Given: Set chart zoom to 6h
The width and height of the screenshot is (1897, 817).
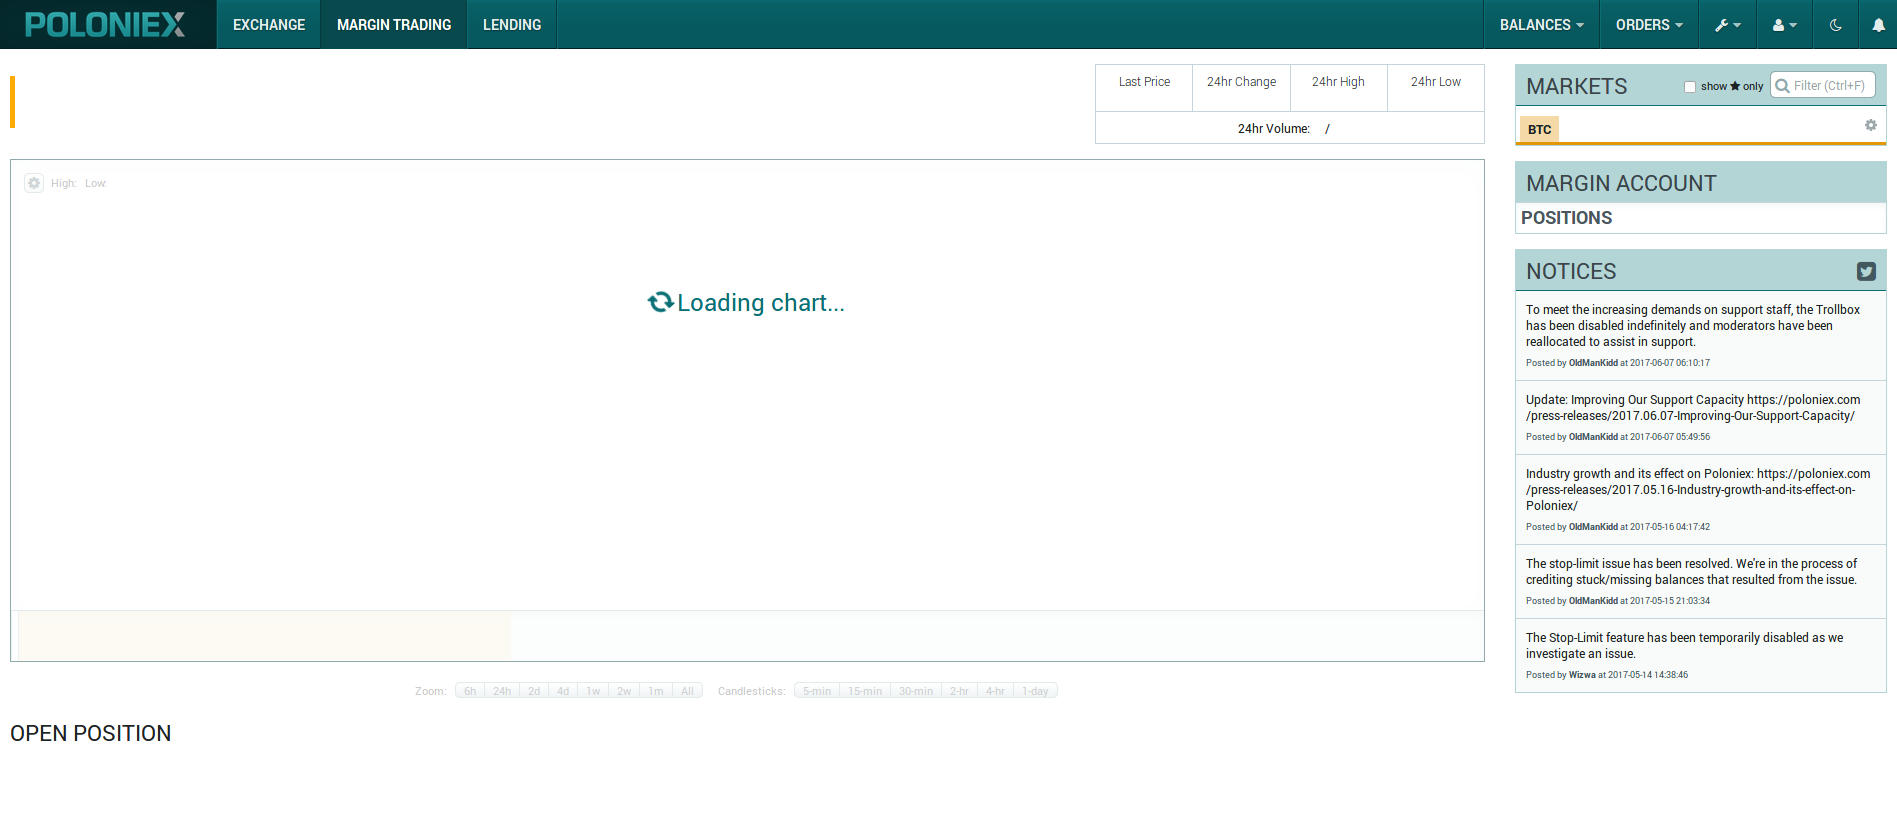Looking at the screenshot, I should [470, 691].
